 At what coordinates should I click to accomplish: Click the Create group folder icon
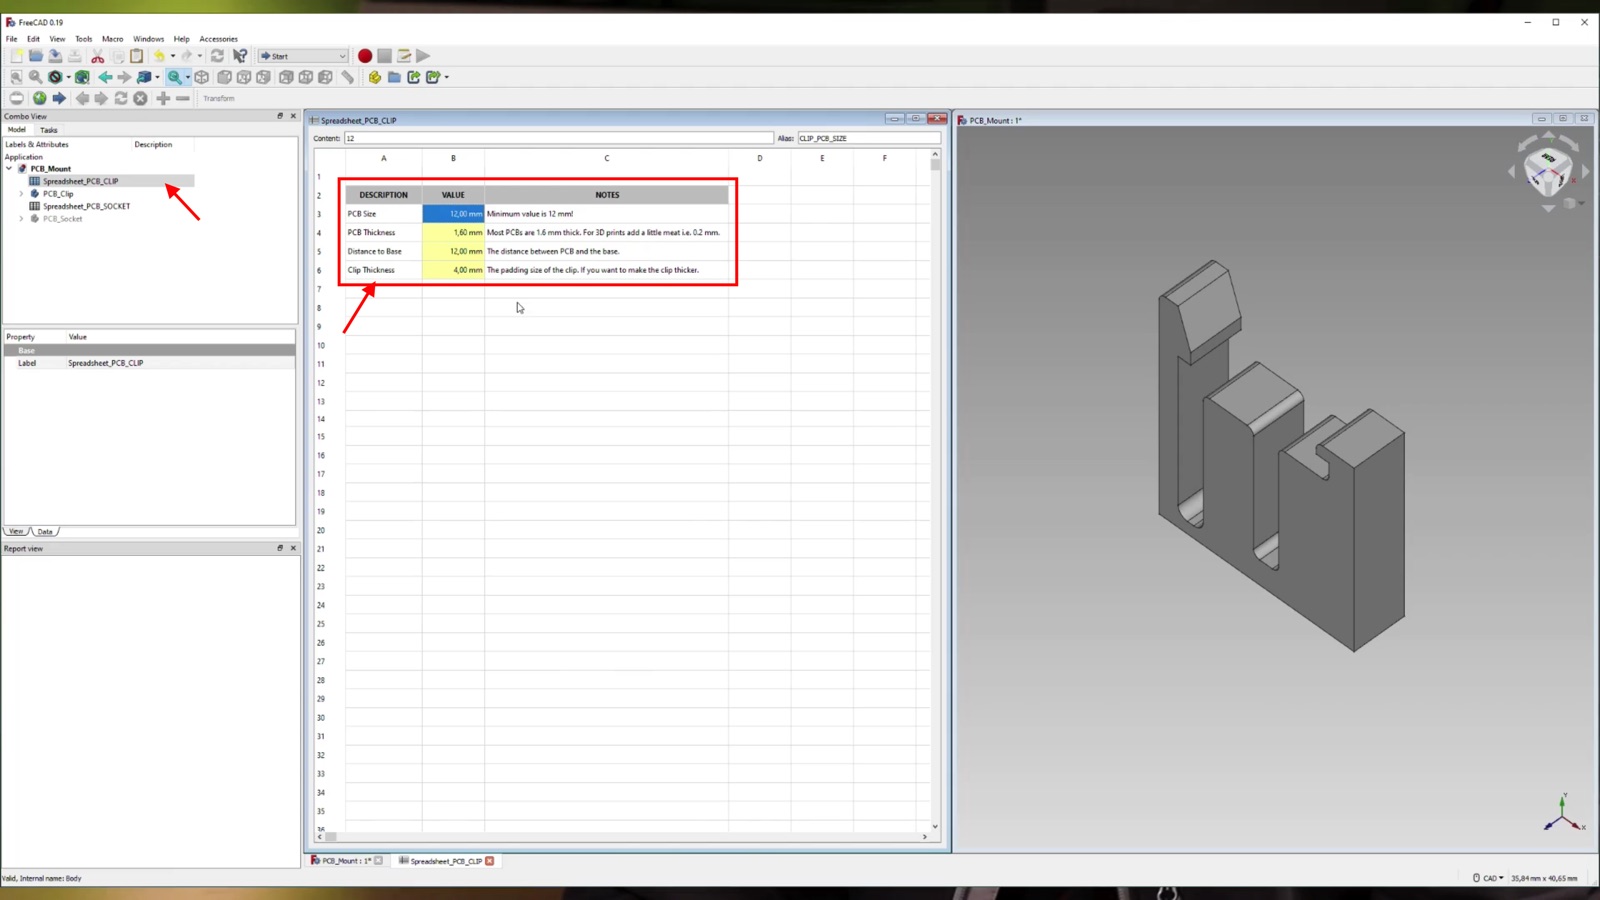pos(394,77)
